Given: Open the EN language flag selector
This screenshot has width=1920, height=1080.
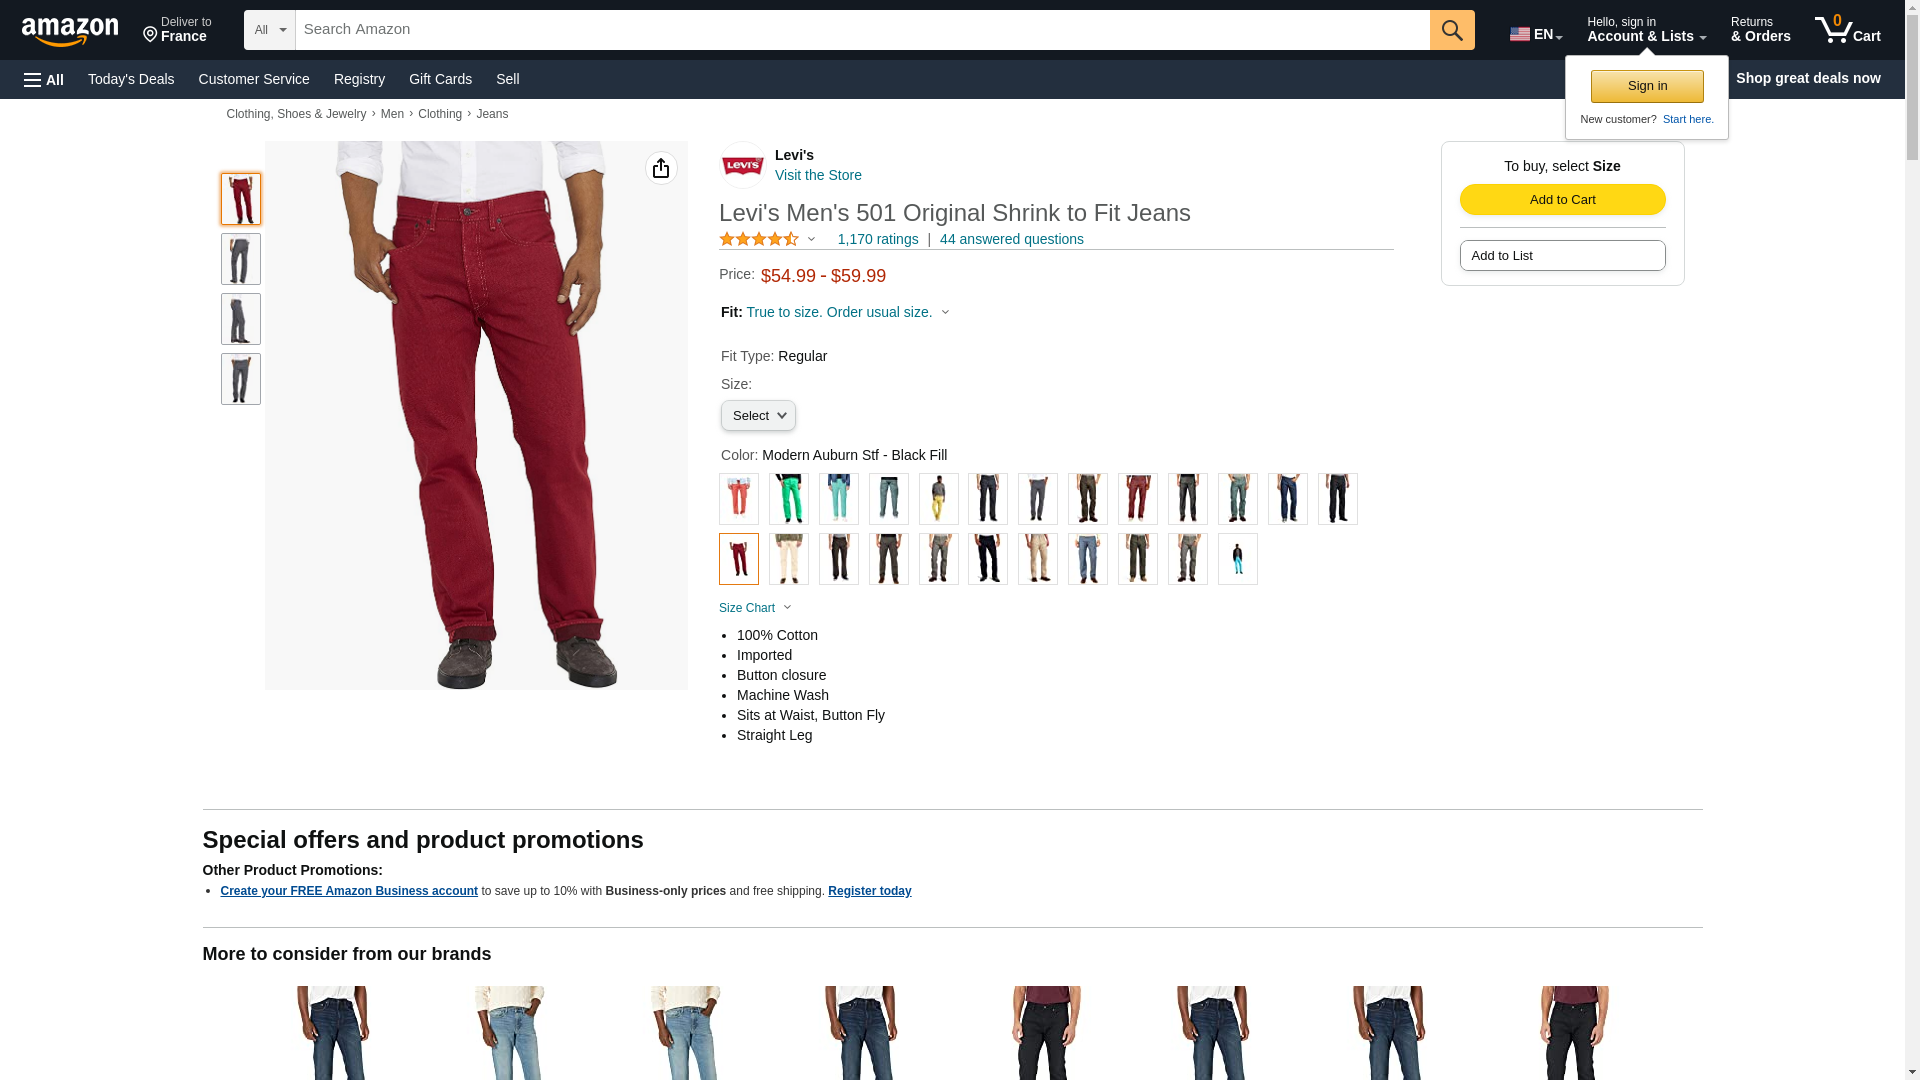Looking at the screenshot, I should point(1536,34).
